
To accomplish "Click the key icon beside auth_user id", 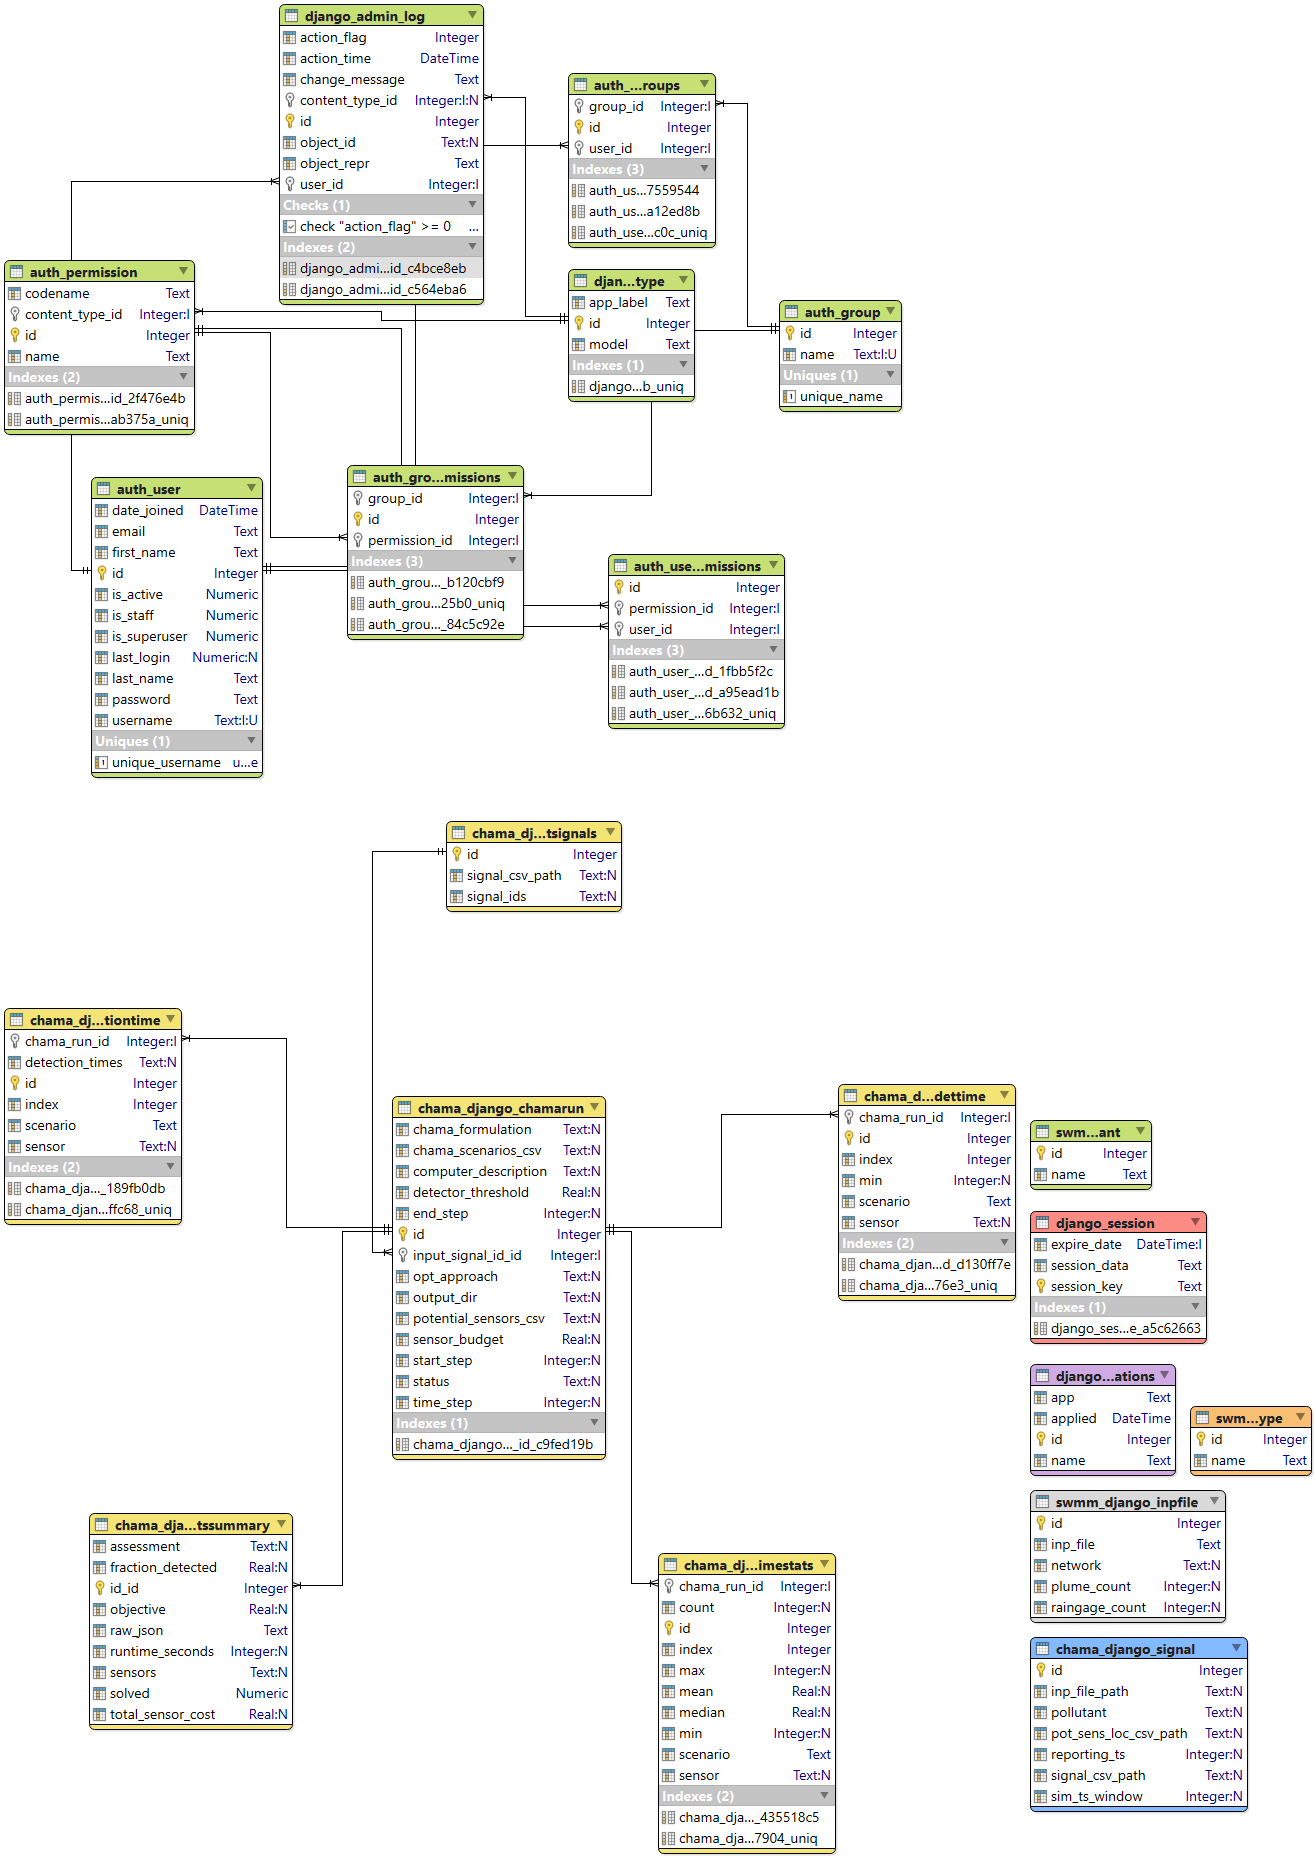I will coord(102,573).
